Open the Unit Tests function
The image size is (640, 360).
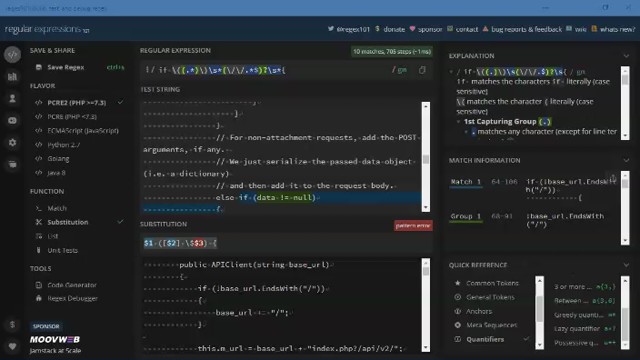click(x=62, y=250)
